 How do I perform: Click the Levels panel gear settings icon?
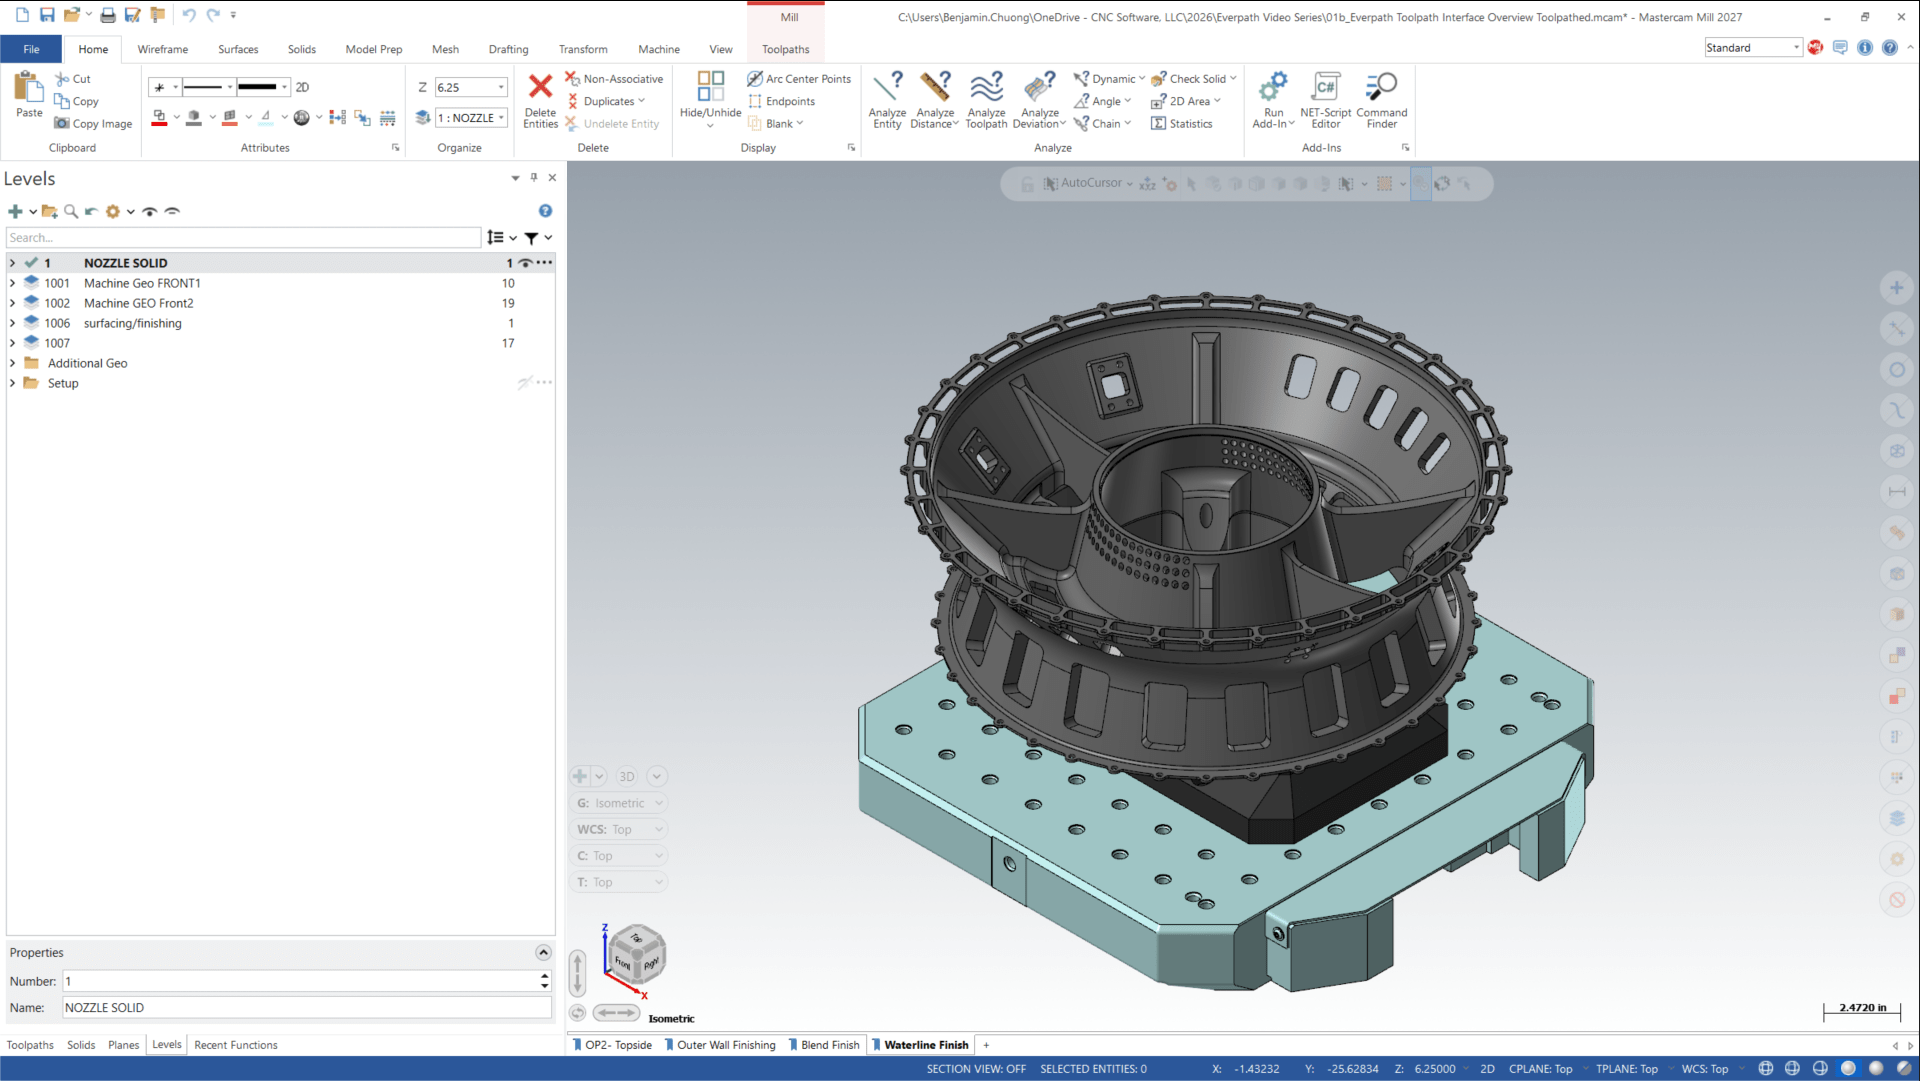coord(113,211)
